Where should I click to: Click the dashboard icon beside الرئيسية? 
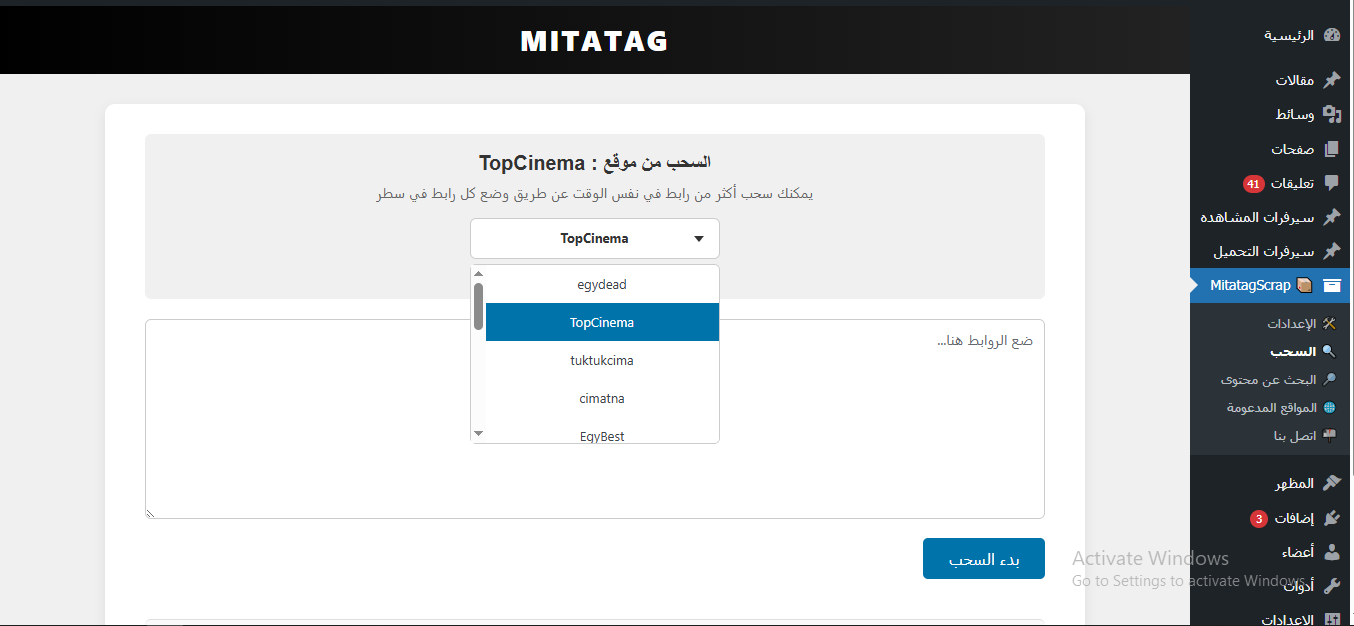[x=1331, y=35]
